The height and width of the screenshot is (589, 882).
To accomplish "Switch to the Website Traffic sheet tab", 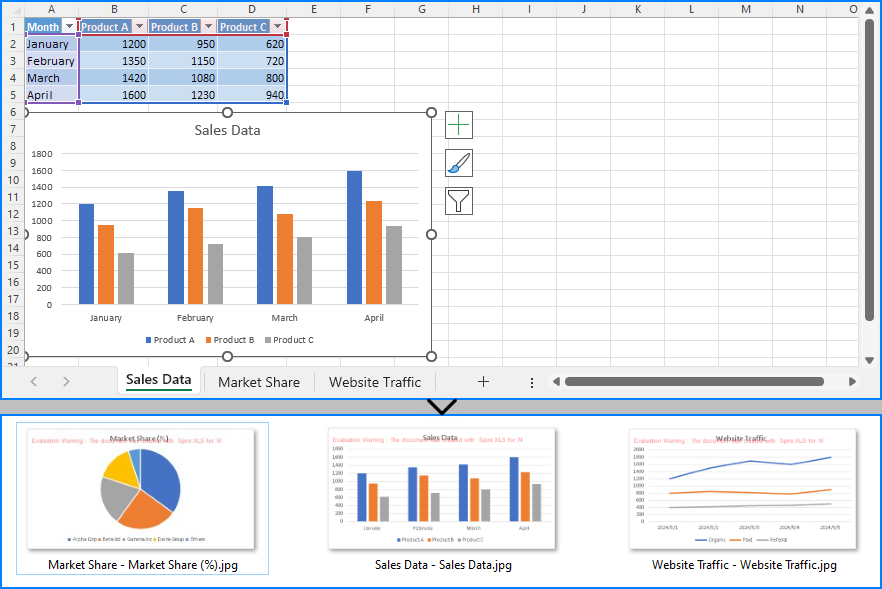I will tap(374, 381).
